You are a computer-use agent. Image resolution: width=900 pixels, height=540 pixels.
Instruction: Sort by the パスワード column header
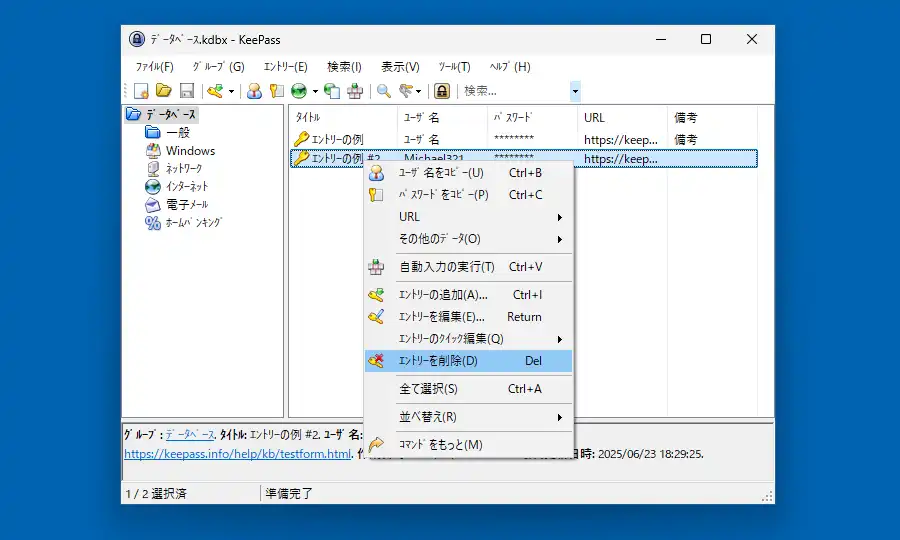pos(532,118)
